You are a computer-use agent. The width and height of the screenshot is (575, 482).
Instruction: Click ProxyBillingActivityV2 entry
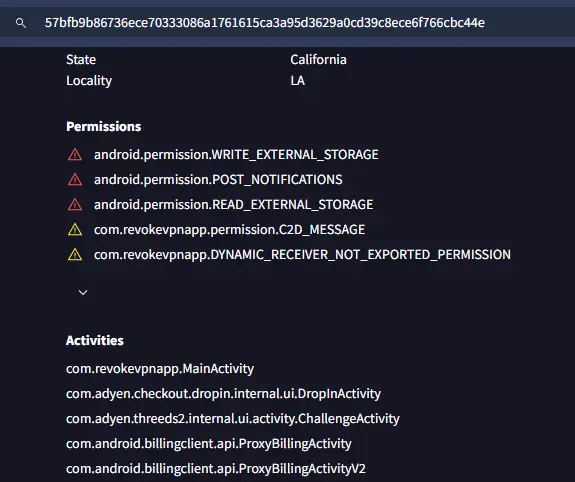click(x=216, y=468)
